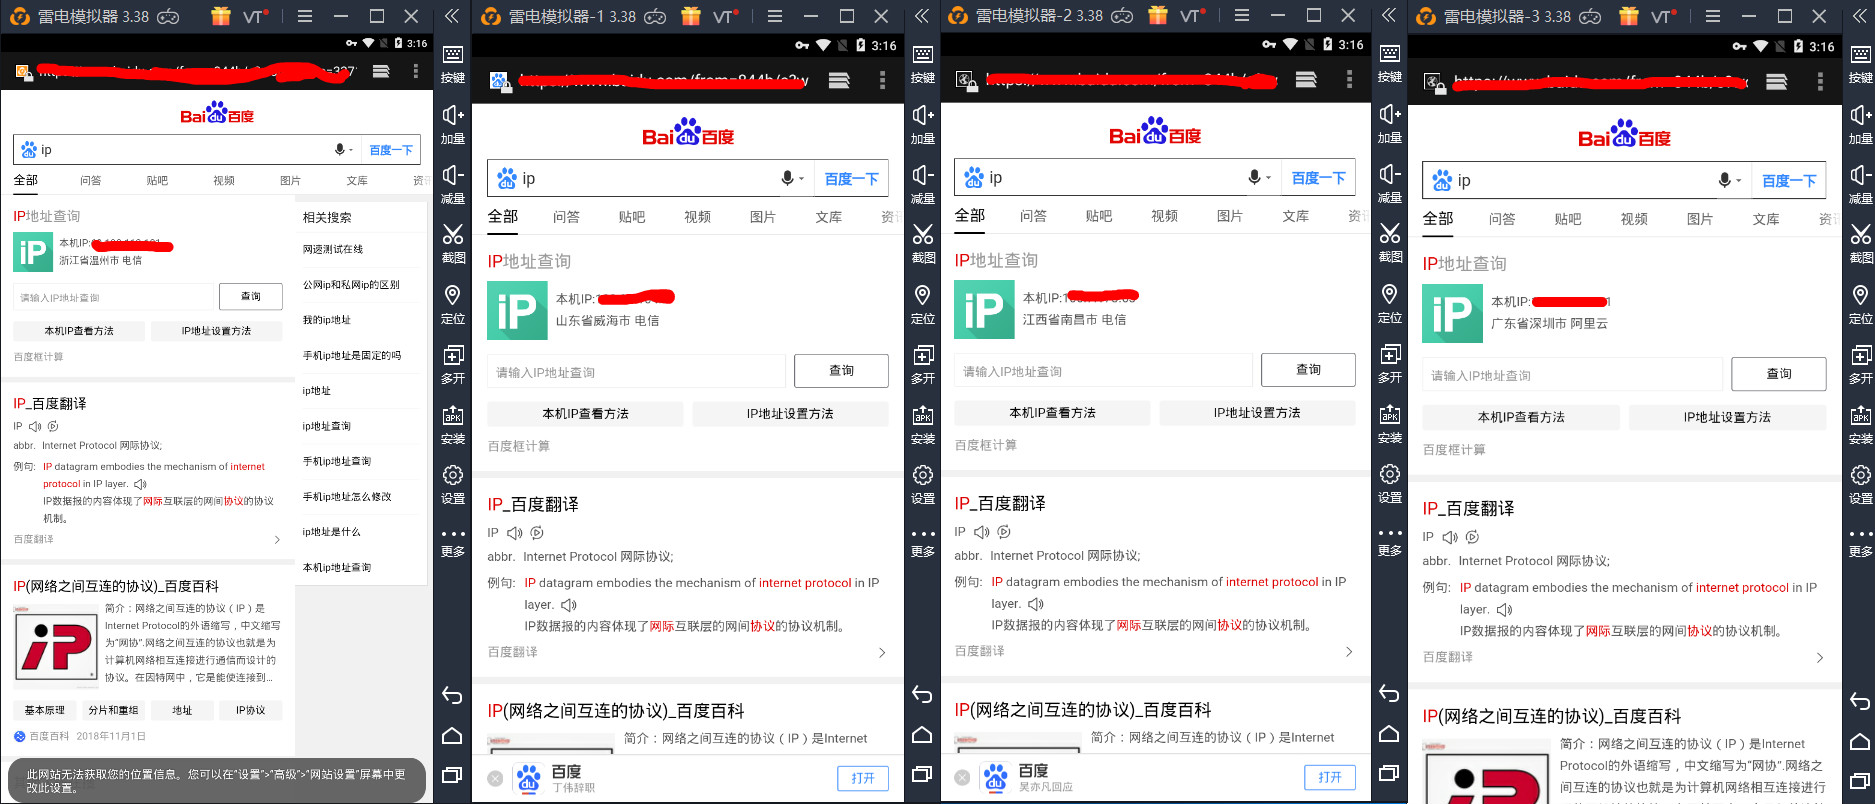Click 百度一下 search button in 雷电模拟器-1
The image size is (1875, 804).
[851, 179]
